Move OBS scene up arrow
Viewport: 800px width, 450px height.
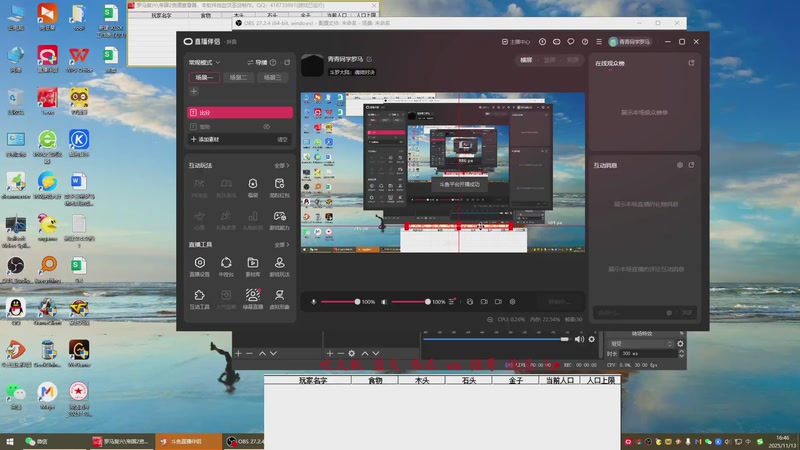coord(262,353)
